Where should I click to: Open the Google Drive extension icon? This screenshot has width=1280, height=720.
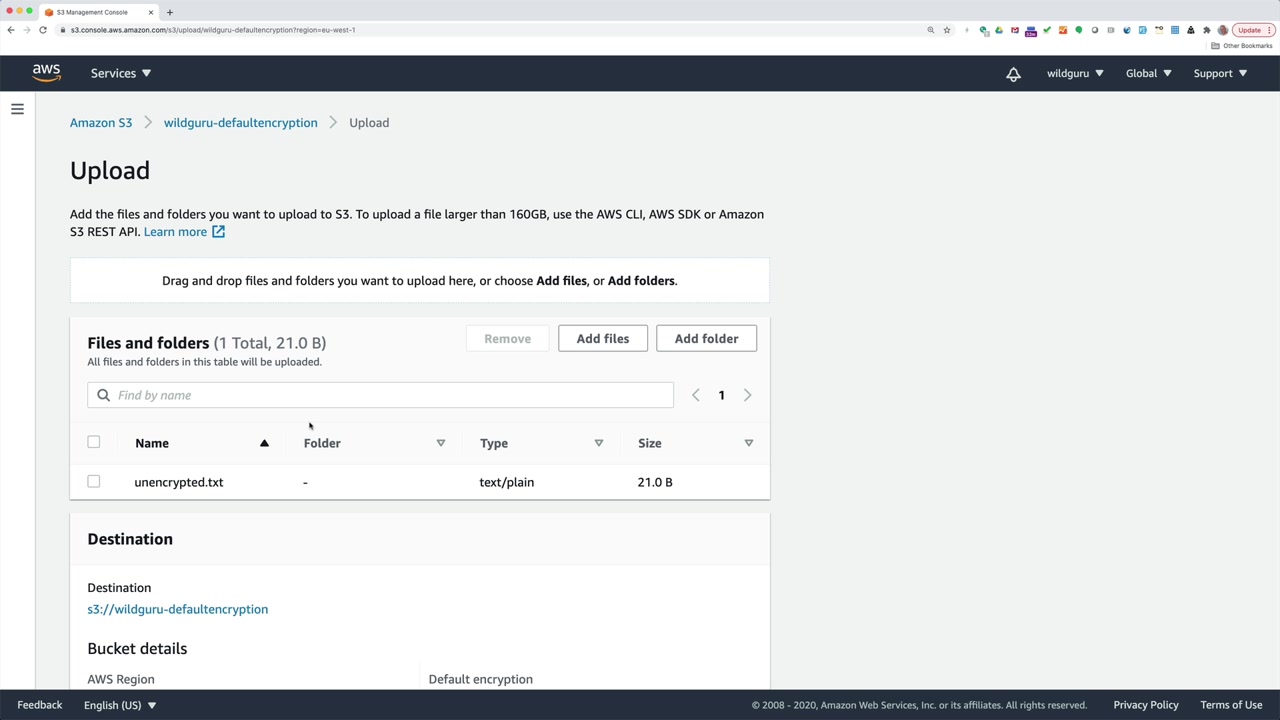tap(999, 30)
